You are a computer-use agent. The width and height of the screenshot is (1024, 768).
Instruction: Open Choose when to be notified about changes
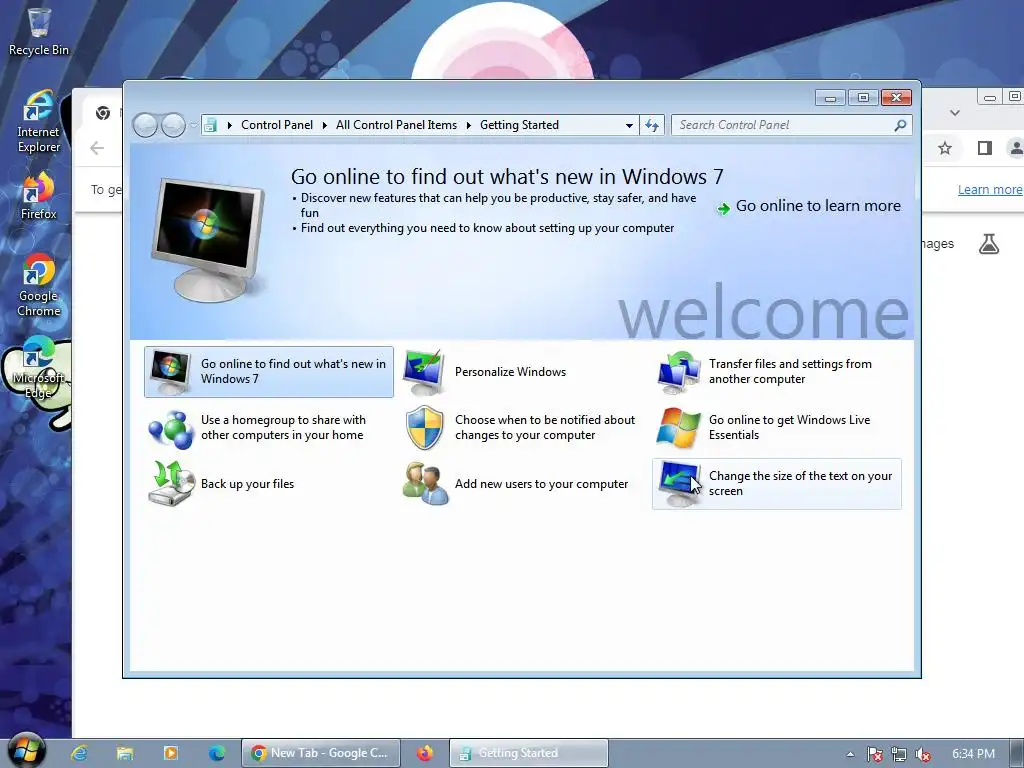[520, 428]
